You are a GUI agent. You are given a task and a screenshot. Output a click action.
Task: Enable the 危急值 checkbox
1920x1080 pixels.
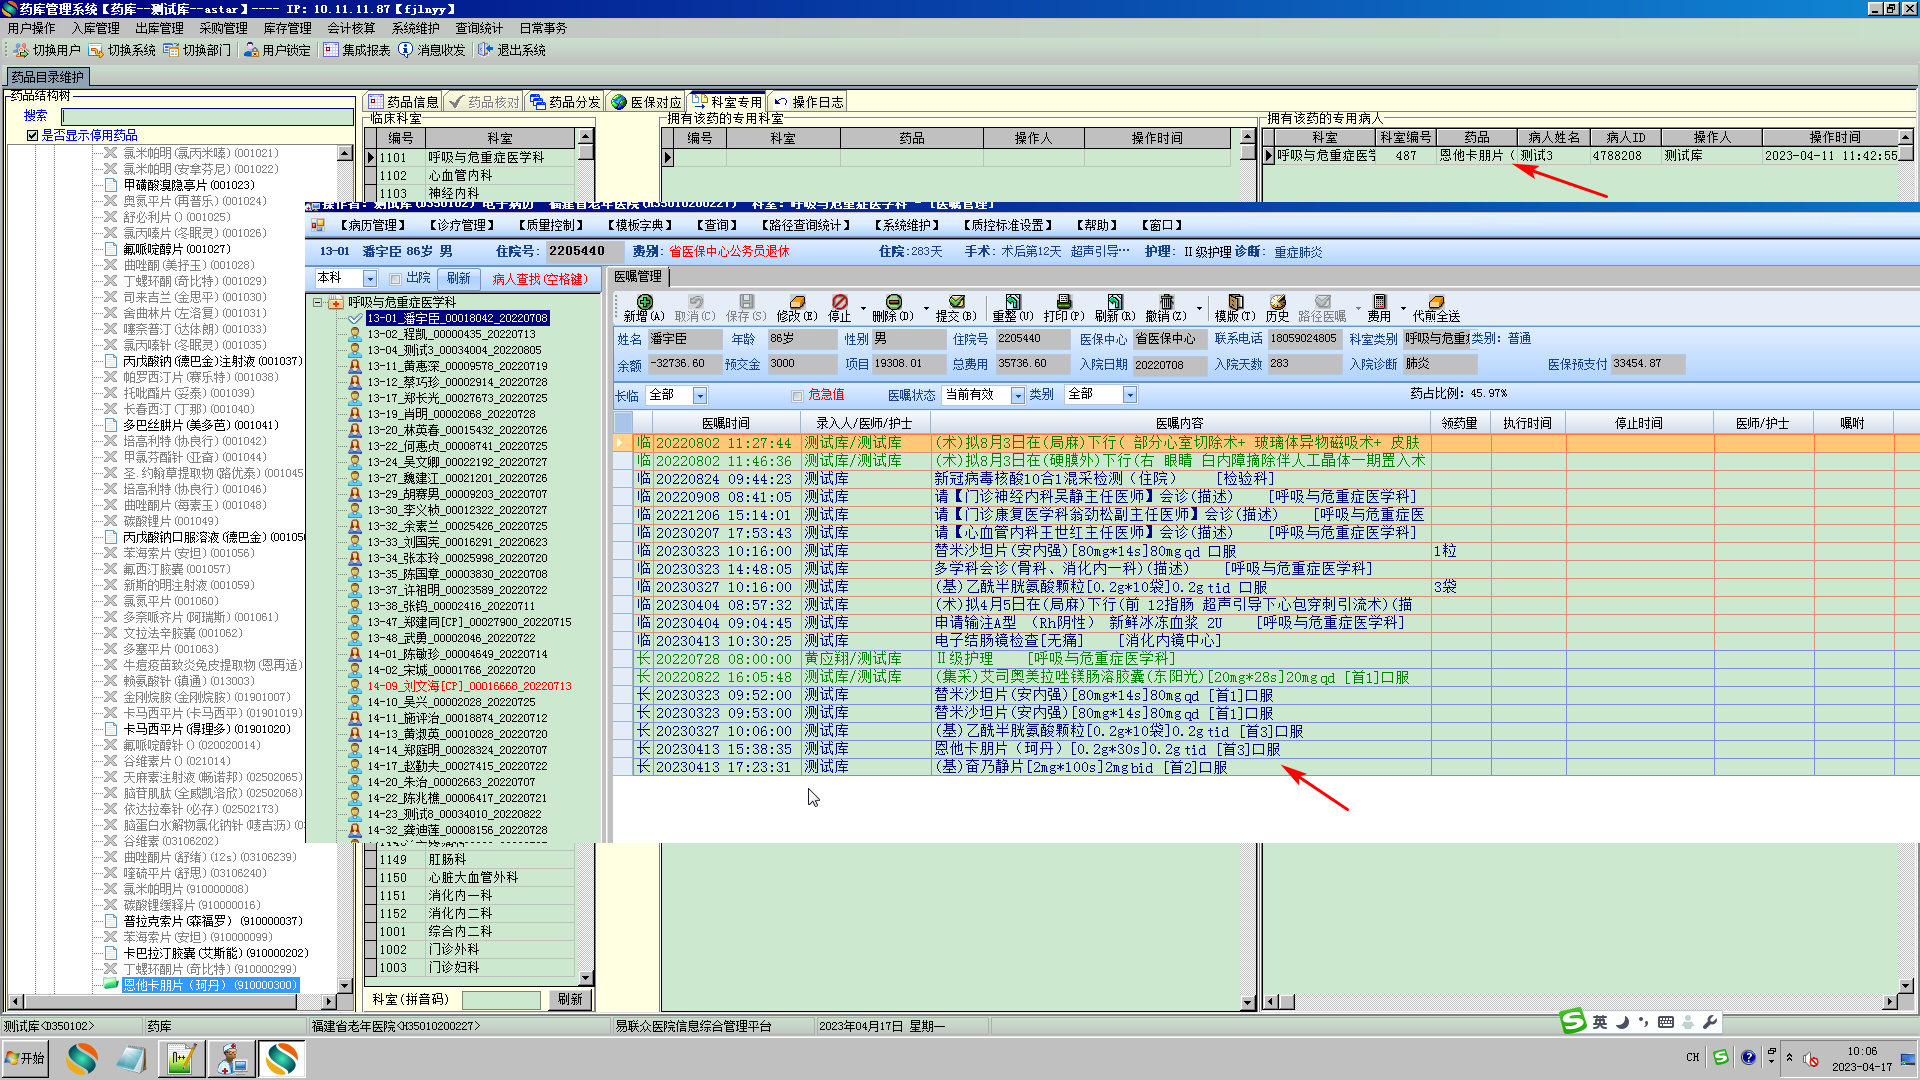pos(797,396)
